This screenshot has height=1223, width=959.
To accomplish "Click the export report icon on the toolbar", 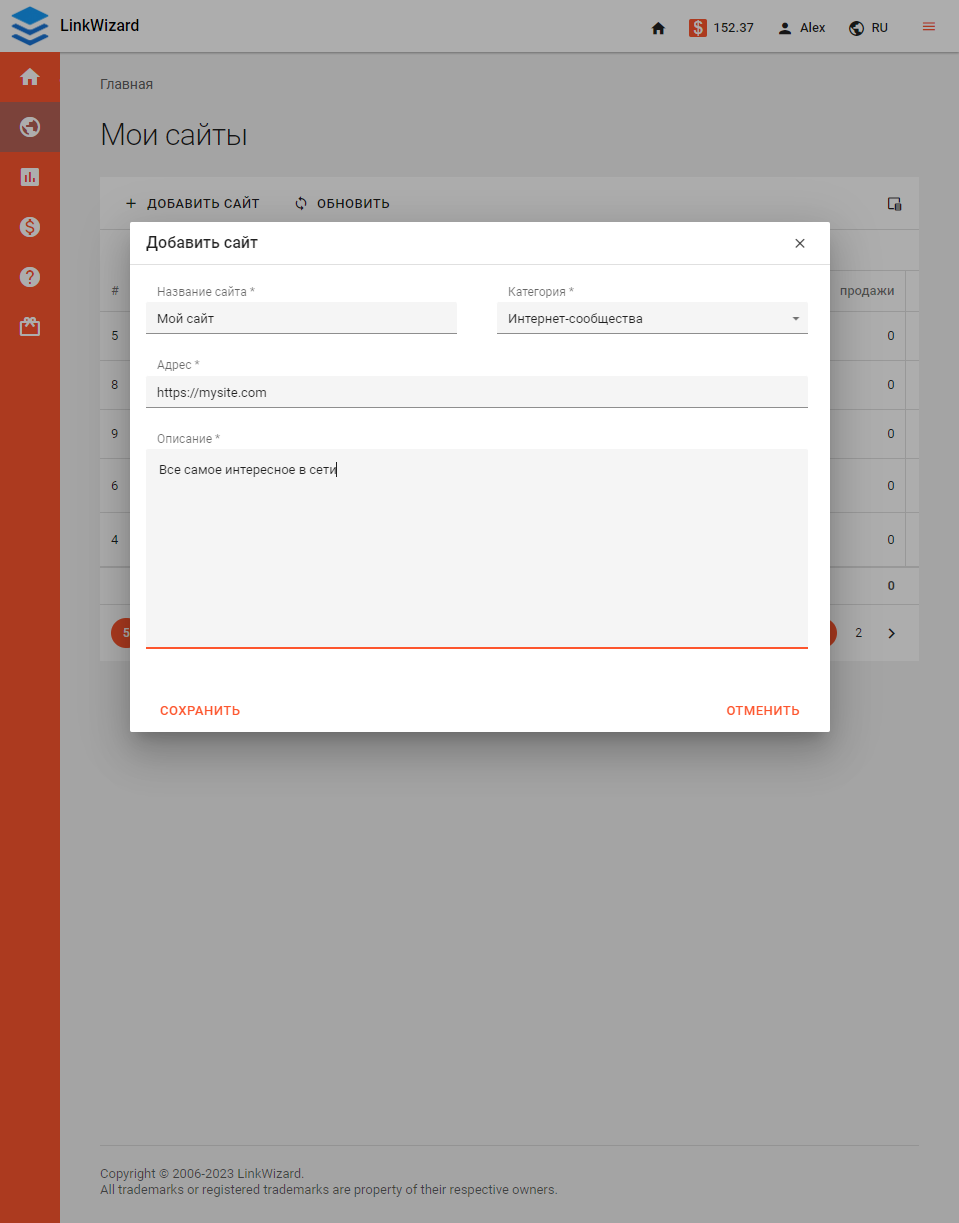I will coord(893,203).
